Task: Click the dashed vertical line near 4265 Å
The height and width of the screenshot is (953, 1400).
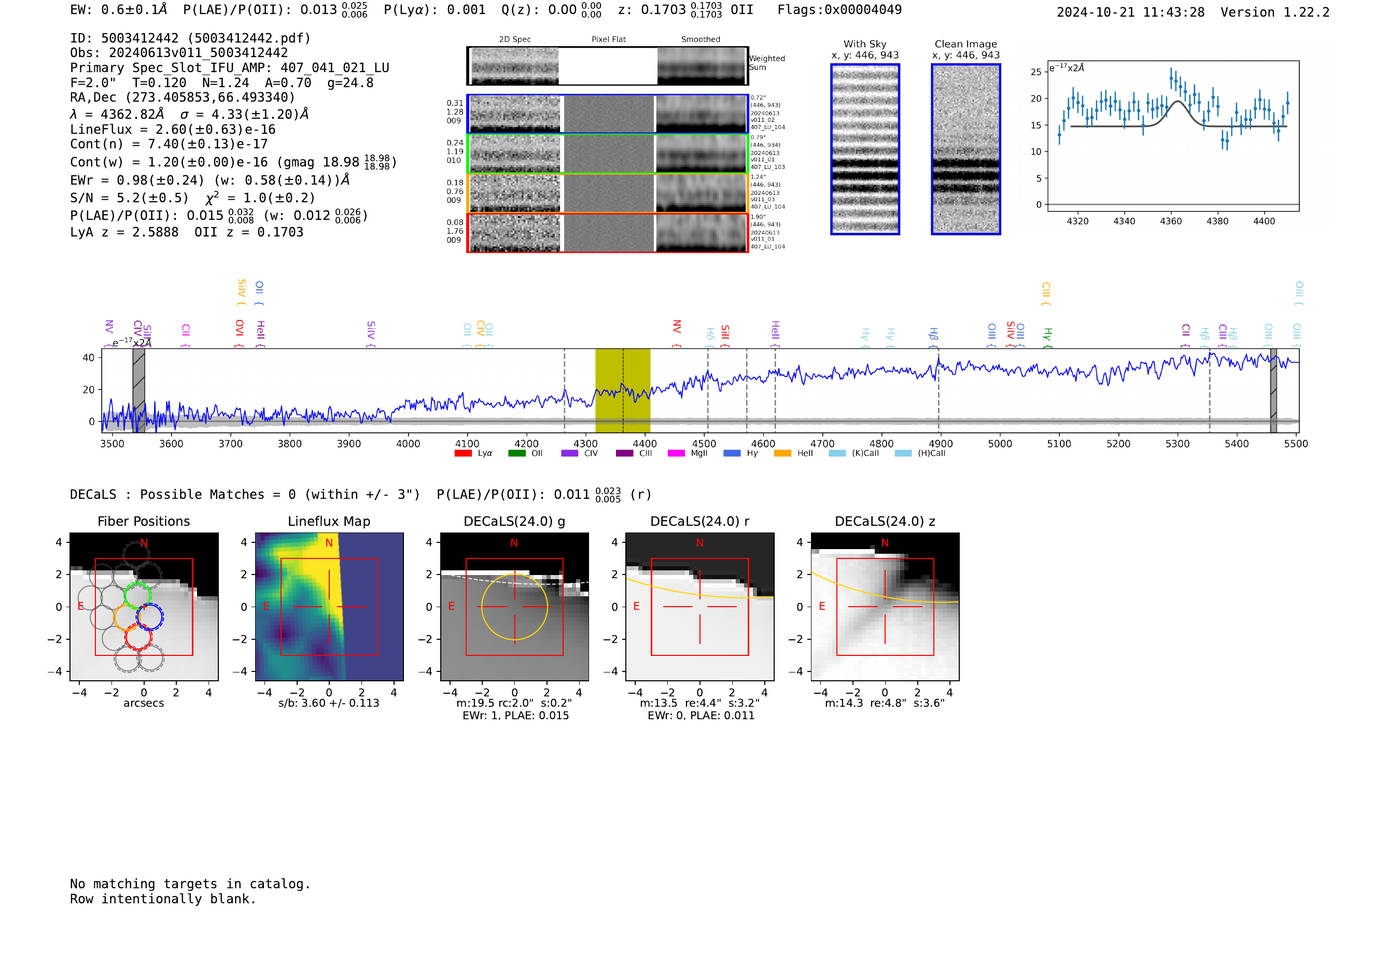Action: [564, 390]
